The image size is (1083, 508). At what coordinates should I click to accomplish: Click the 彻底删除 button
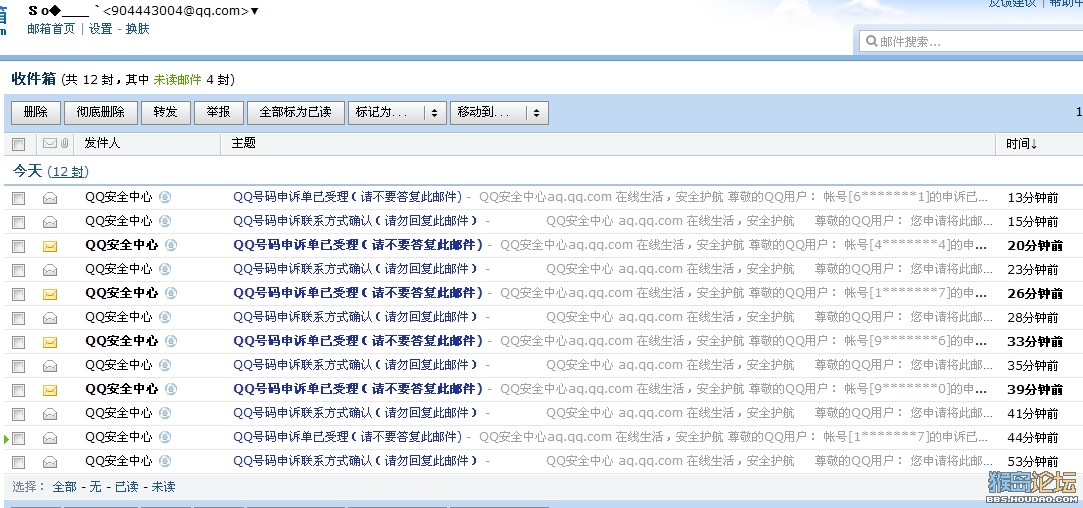(x=101, y=113)
